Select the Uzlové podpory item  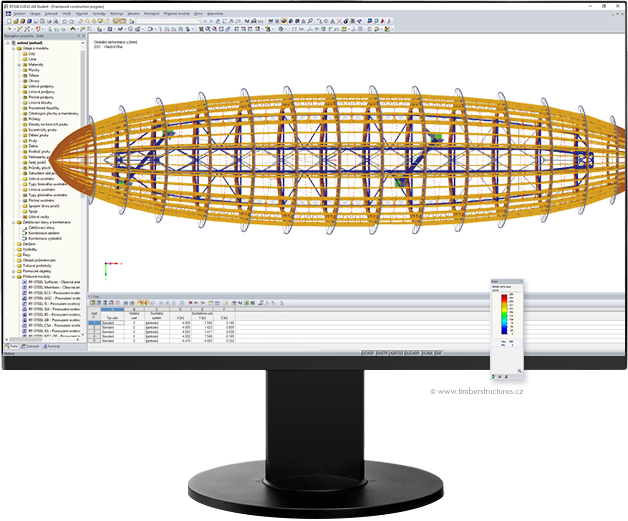pyautogui.click(x=41, y=86)
